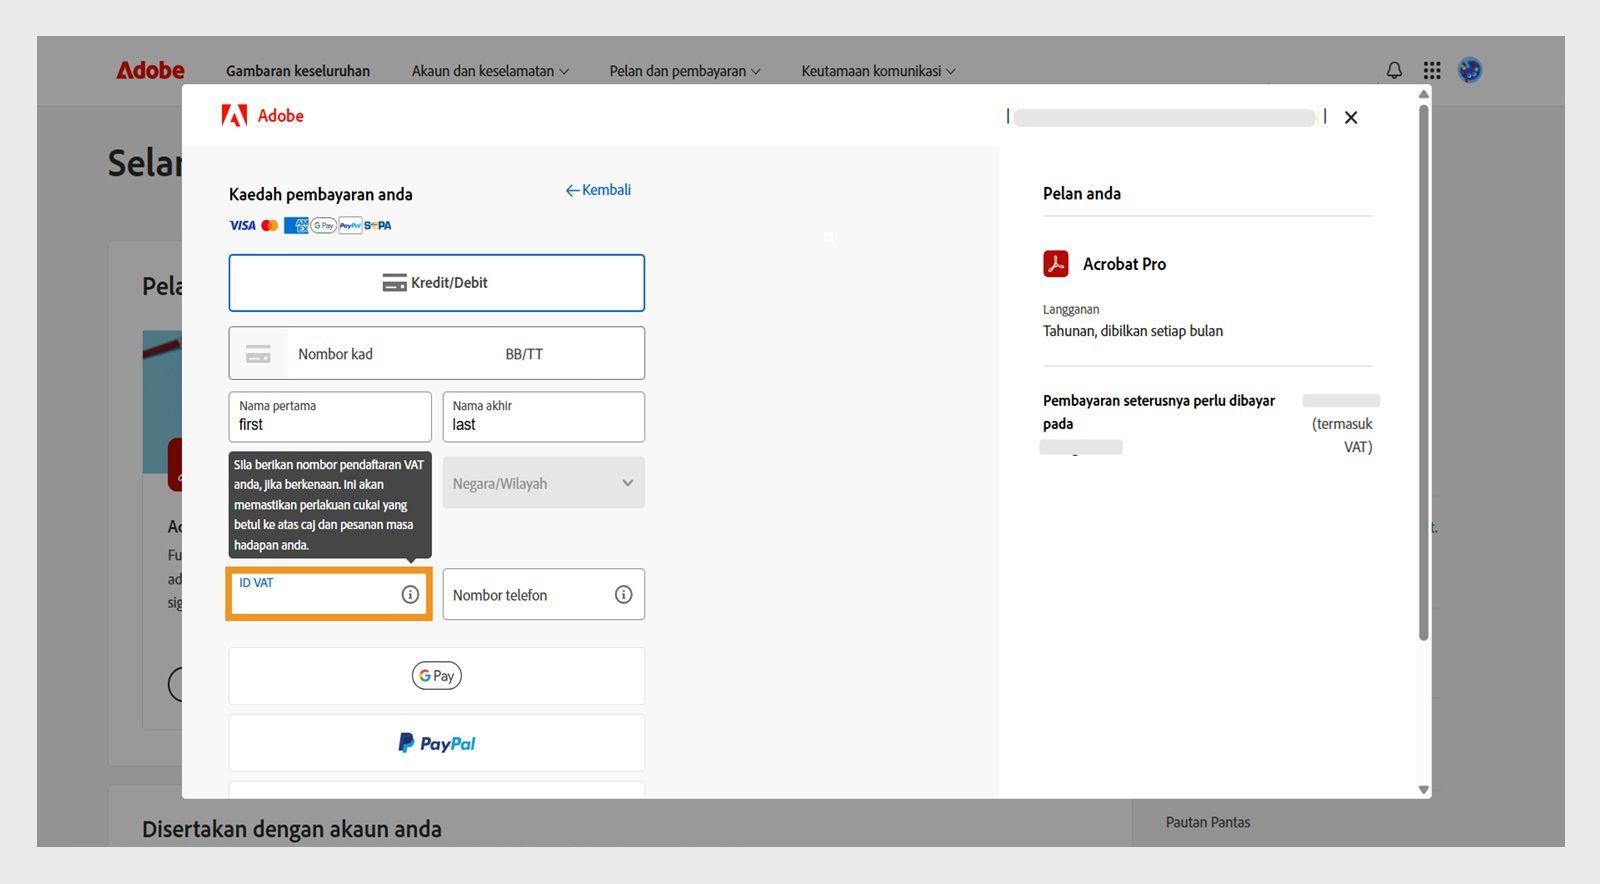Click the Nama akhir field

[544, 416]
